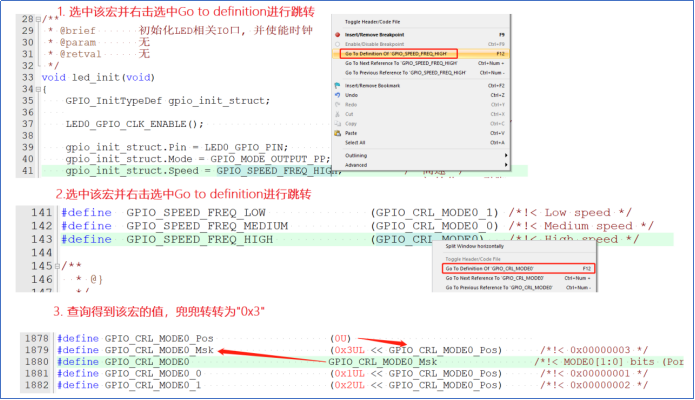Expand the Advanced submenu arrow
Screen dimensions: 695x400
coord(506,165)
